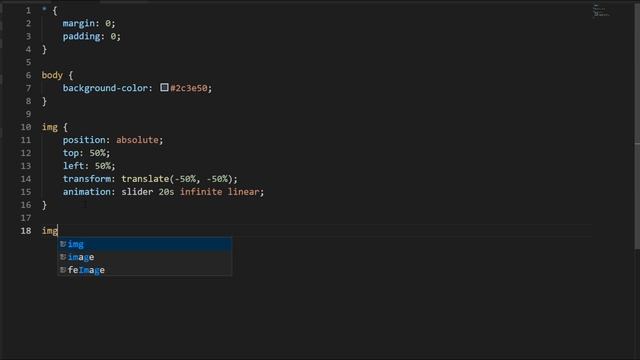Click the 'background-color' property

[105, 88]
